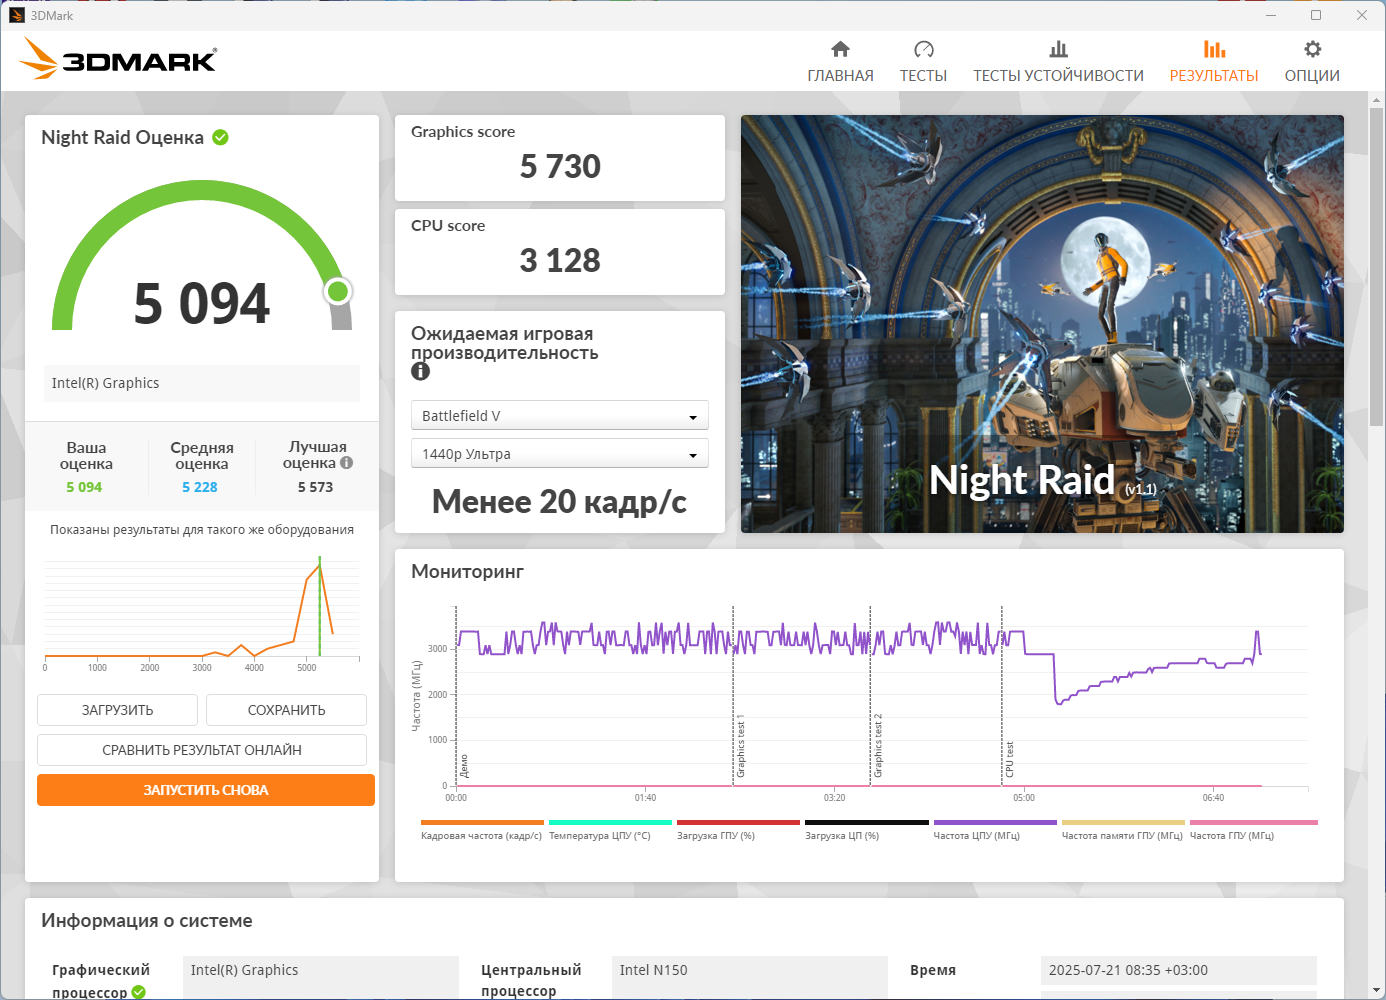Open the 1440p Ультра resolution dropdown
The height and width of the screenshot is (1000, 1386).
pyautogui.click(x=559, y=453)
